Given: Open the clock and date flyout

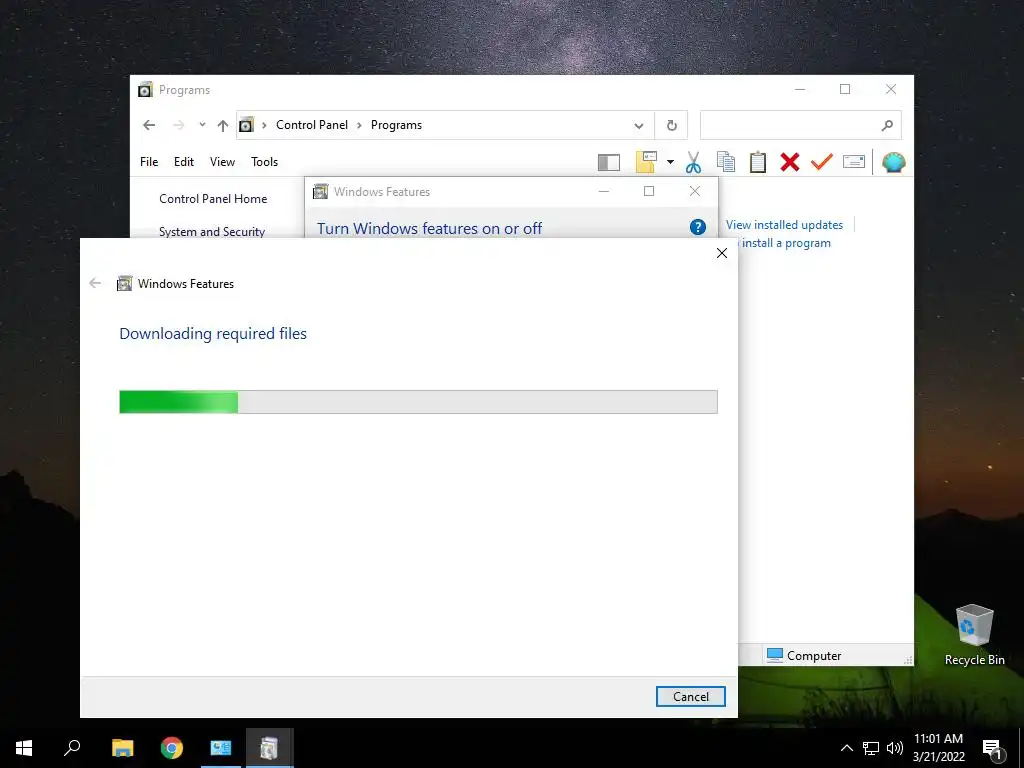Looking at the screenshot, I should [938, 748].
